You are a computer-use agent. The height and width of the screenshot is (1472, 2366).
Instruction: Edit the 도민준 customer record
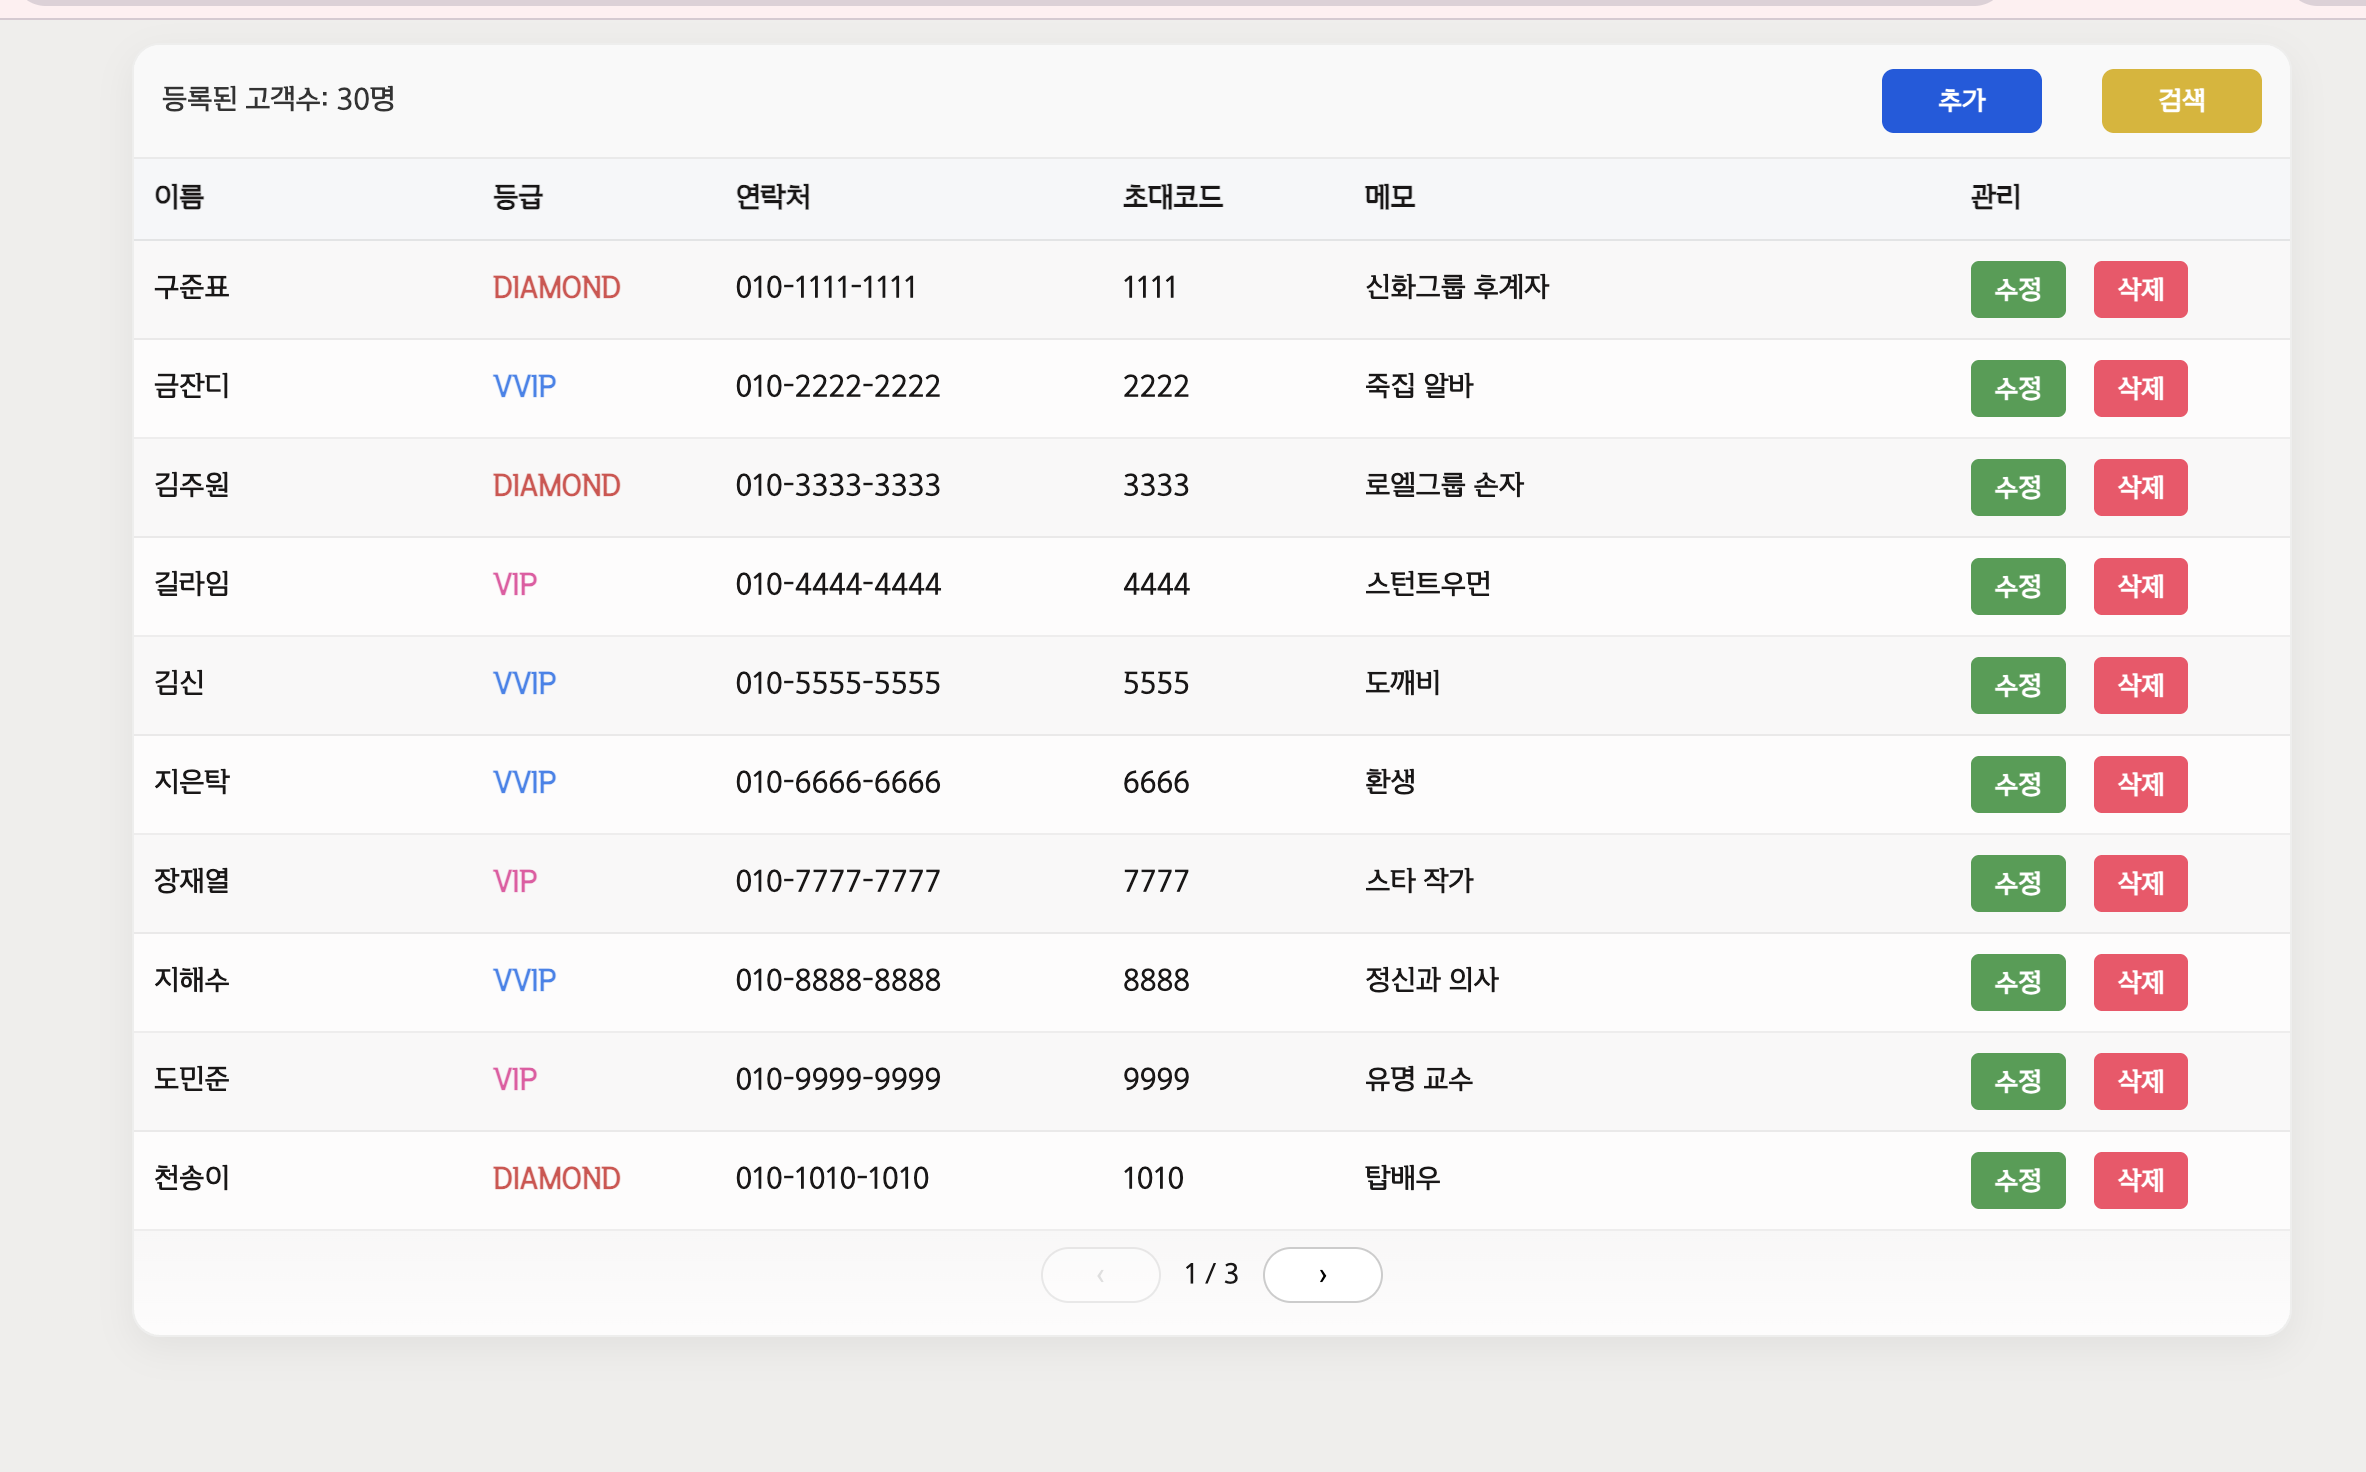[2017, 1081]
